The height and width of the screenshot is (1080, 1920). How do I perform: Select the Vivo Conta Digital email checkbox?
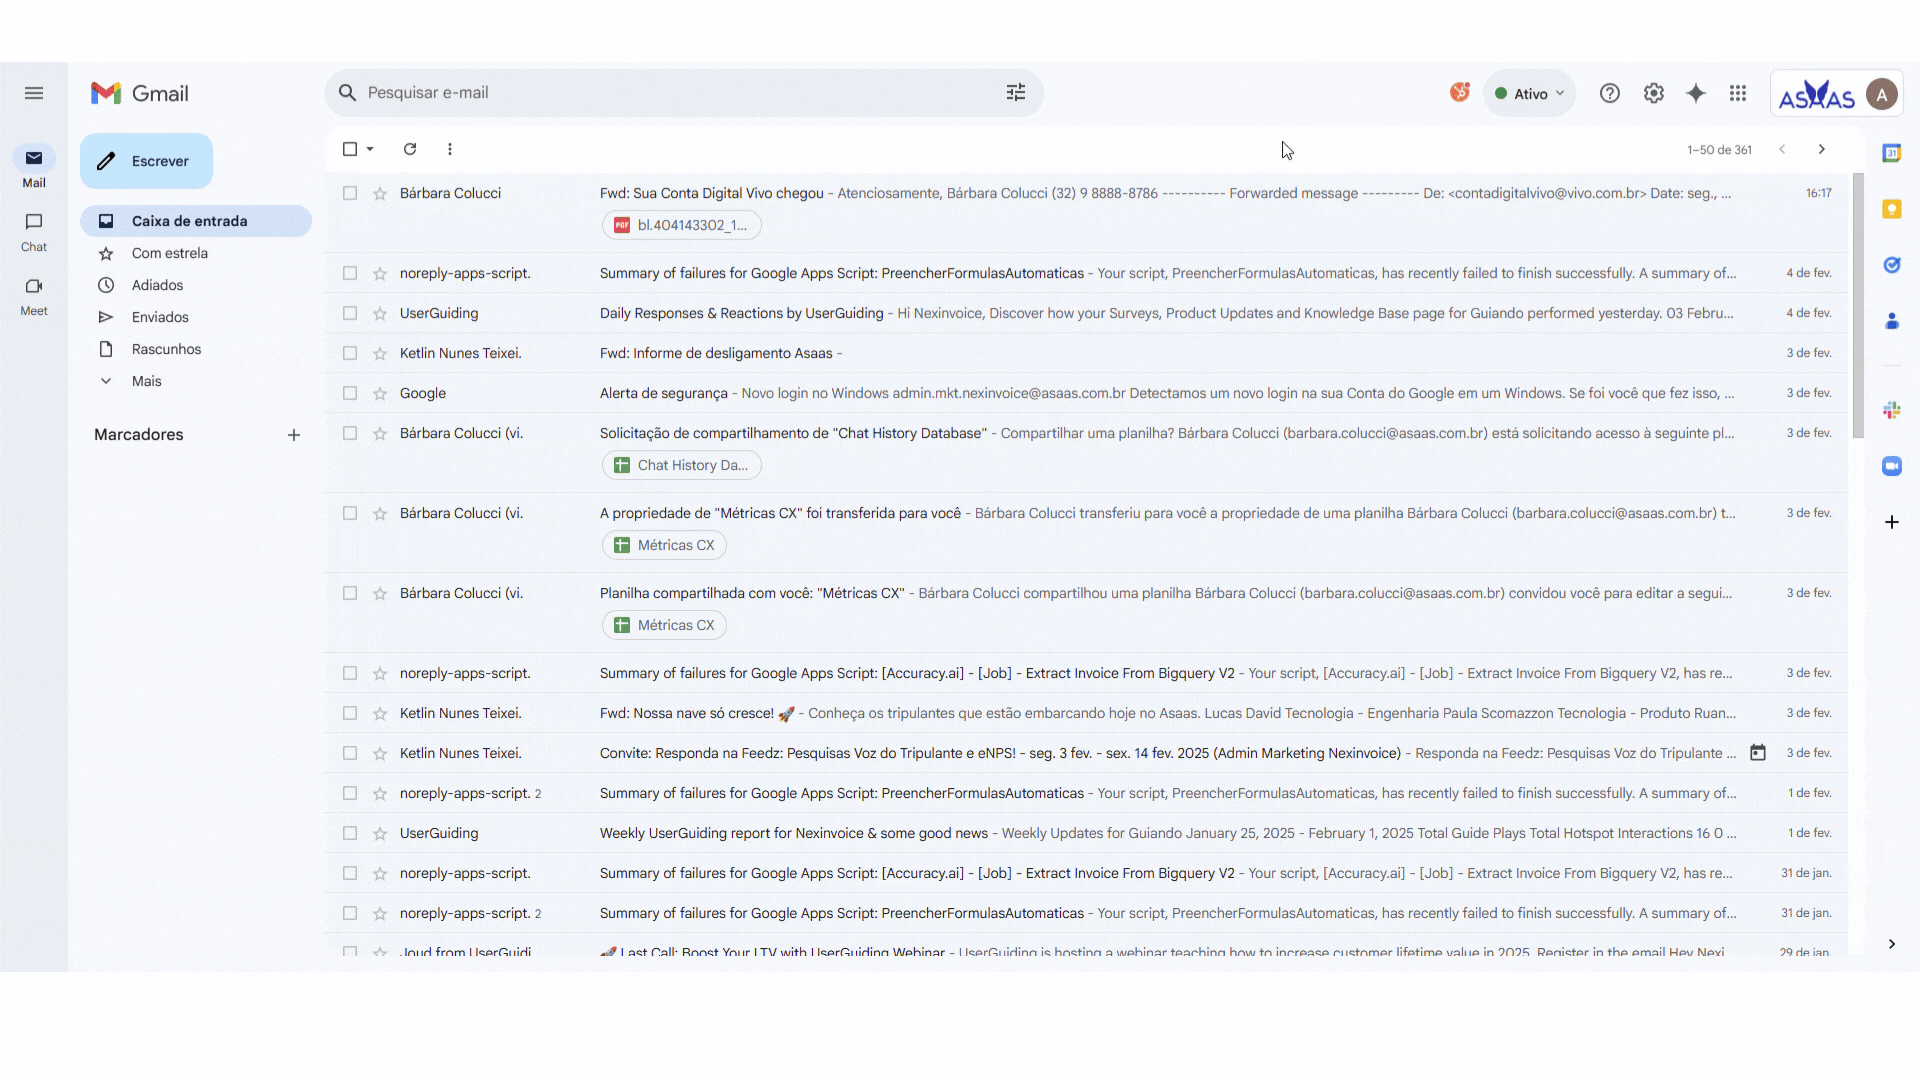[350, 193]
